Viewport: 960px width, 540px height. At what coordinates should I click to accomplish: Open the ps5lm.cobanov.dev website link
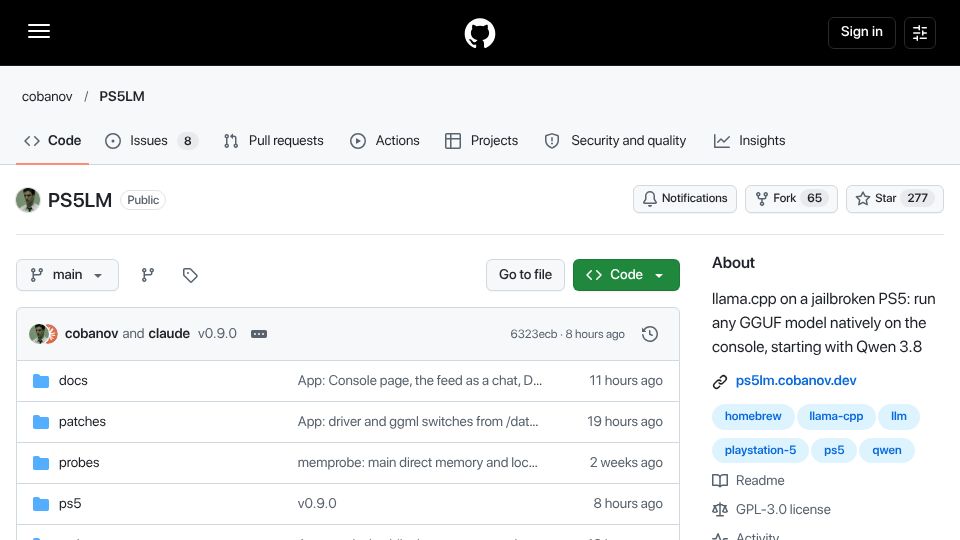click(x=796, y=381)
